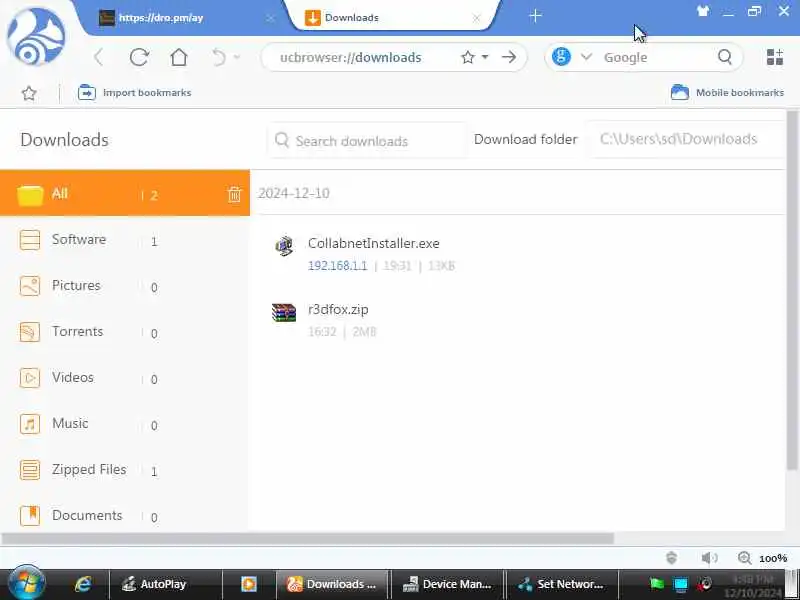Click the trash icon to clear All
Screen dimensions: 800x600
234,194
